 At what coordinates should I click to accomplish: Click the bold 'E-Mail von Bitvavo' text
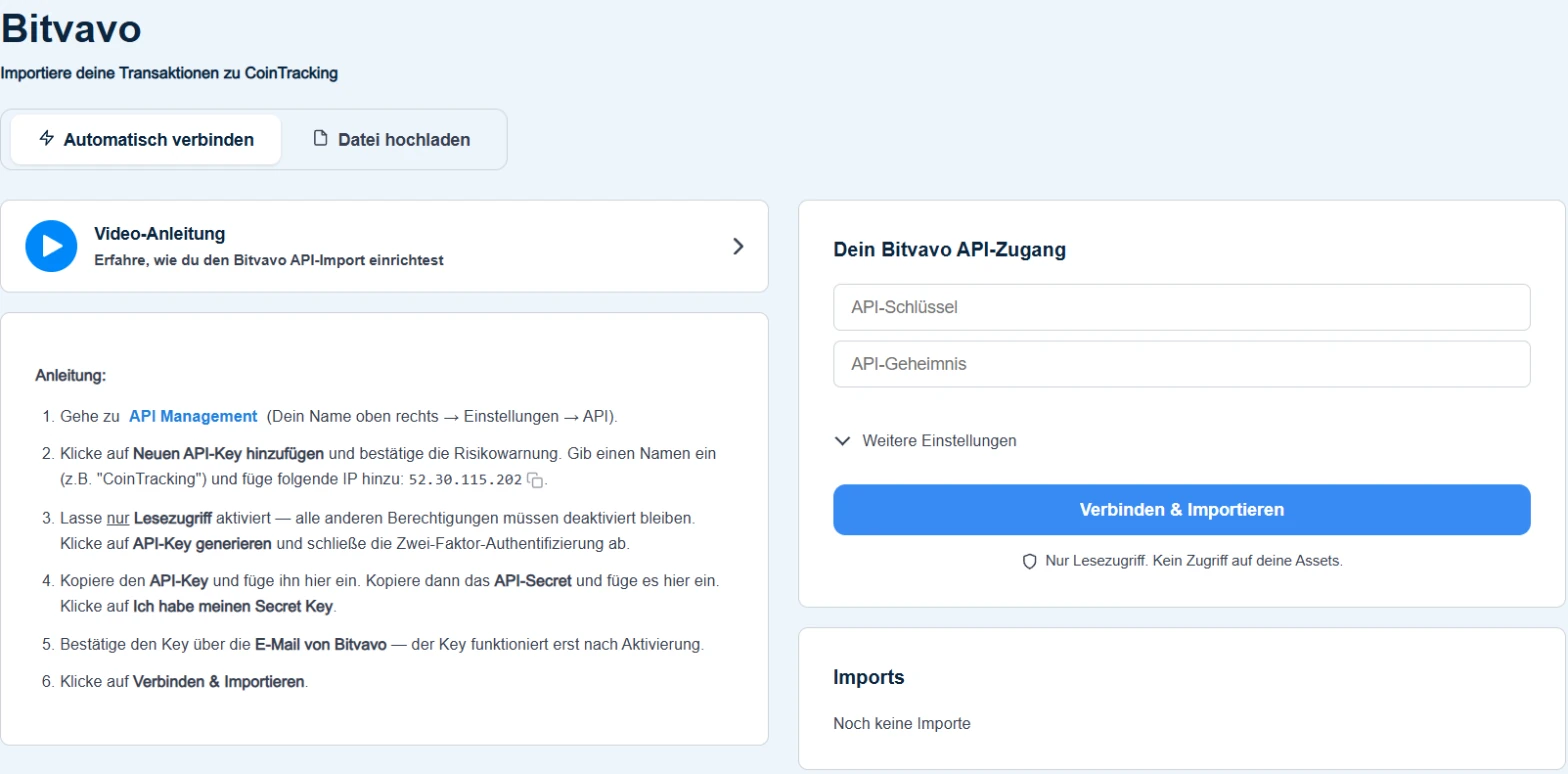click(321, 644)
